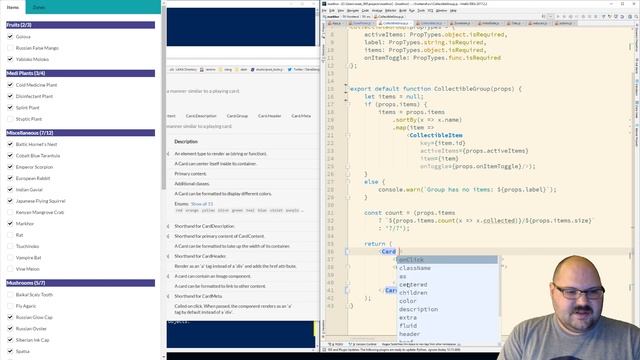
Task: Click the Miscellaneous (7/12) group header
Action: (80, 133)
